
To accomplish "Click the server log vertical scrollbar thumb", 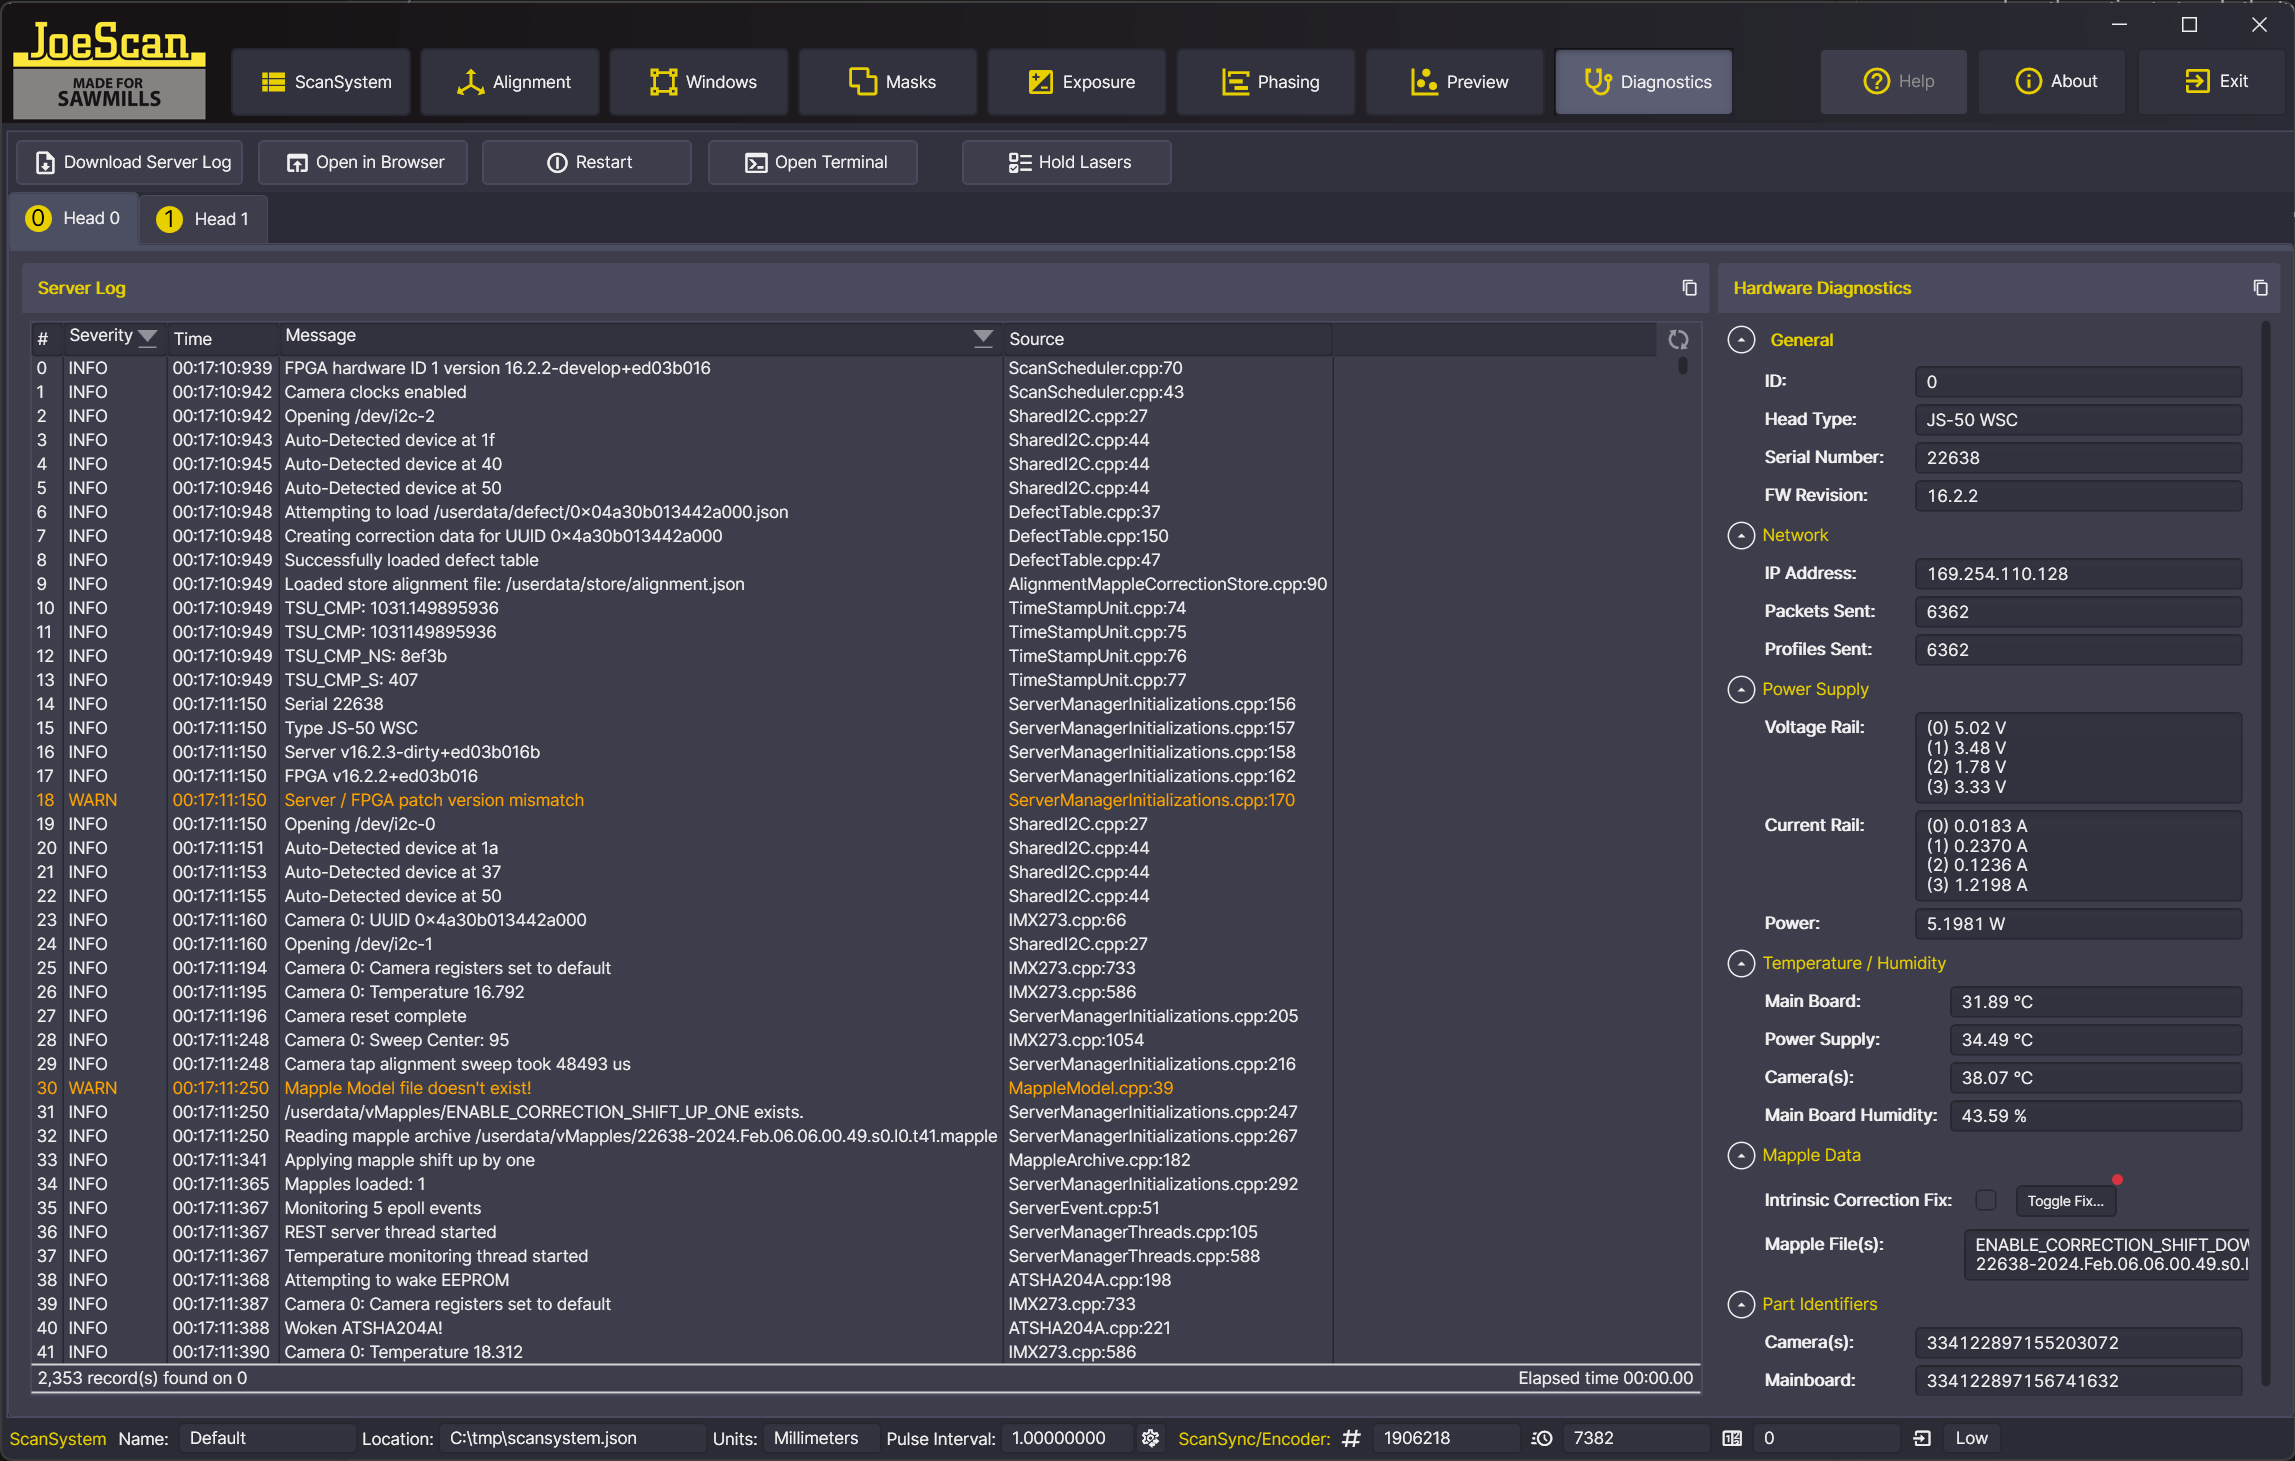I will [1683, 367].
